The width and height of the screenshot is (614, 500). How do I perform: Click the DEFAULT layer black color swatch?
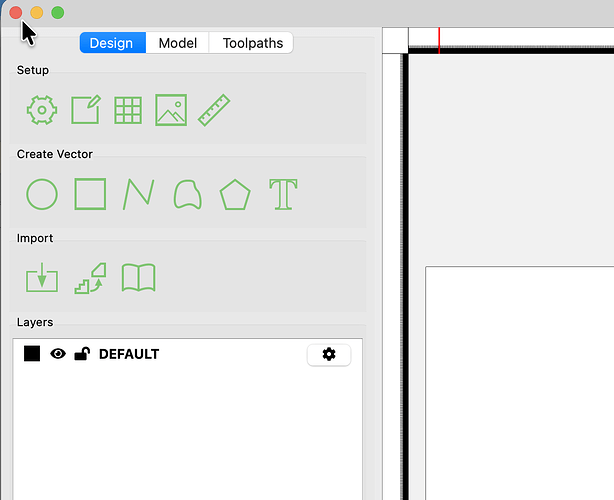[x=32, y=354]
